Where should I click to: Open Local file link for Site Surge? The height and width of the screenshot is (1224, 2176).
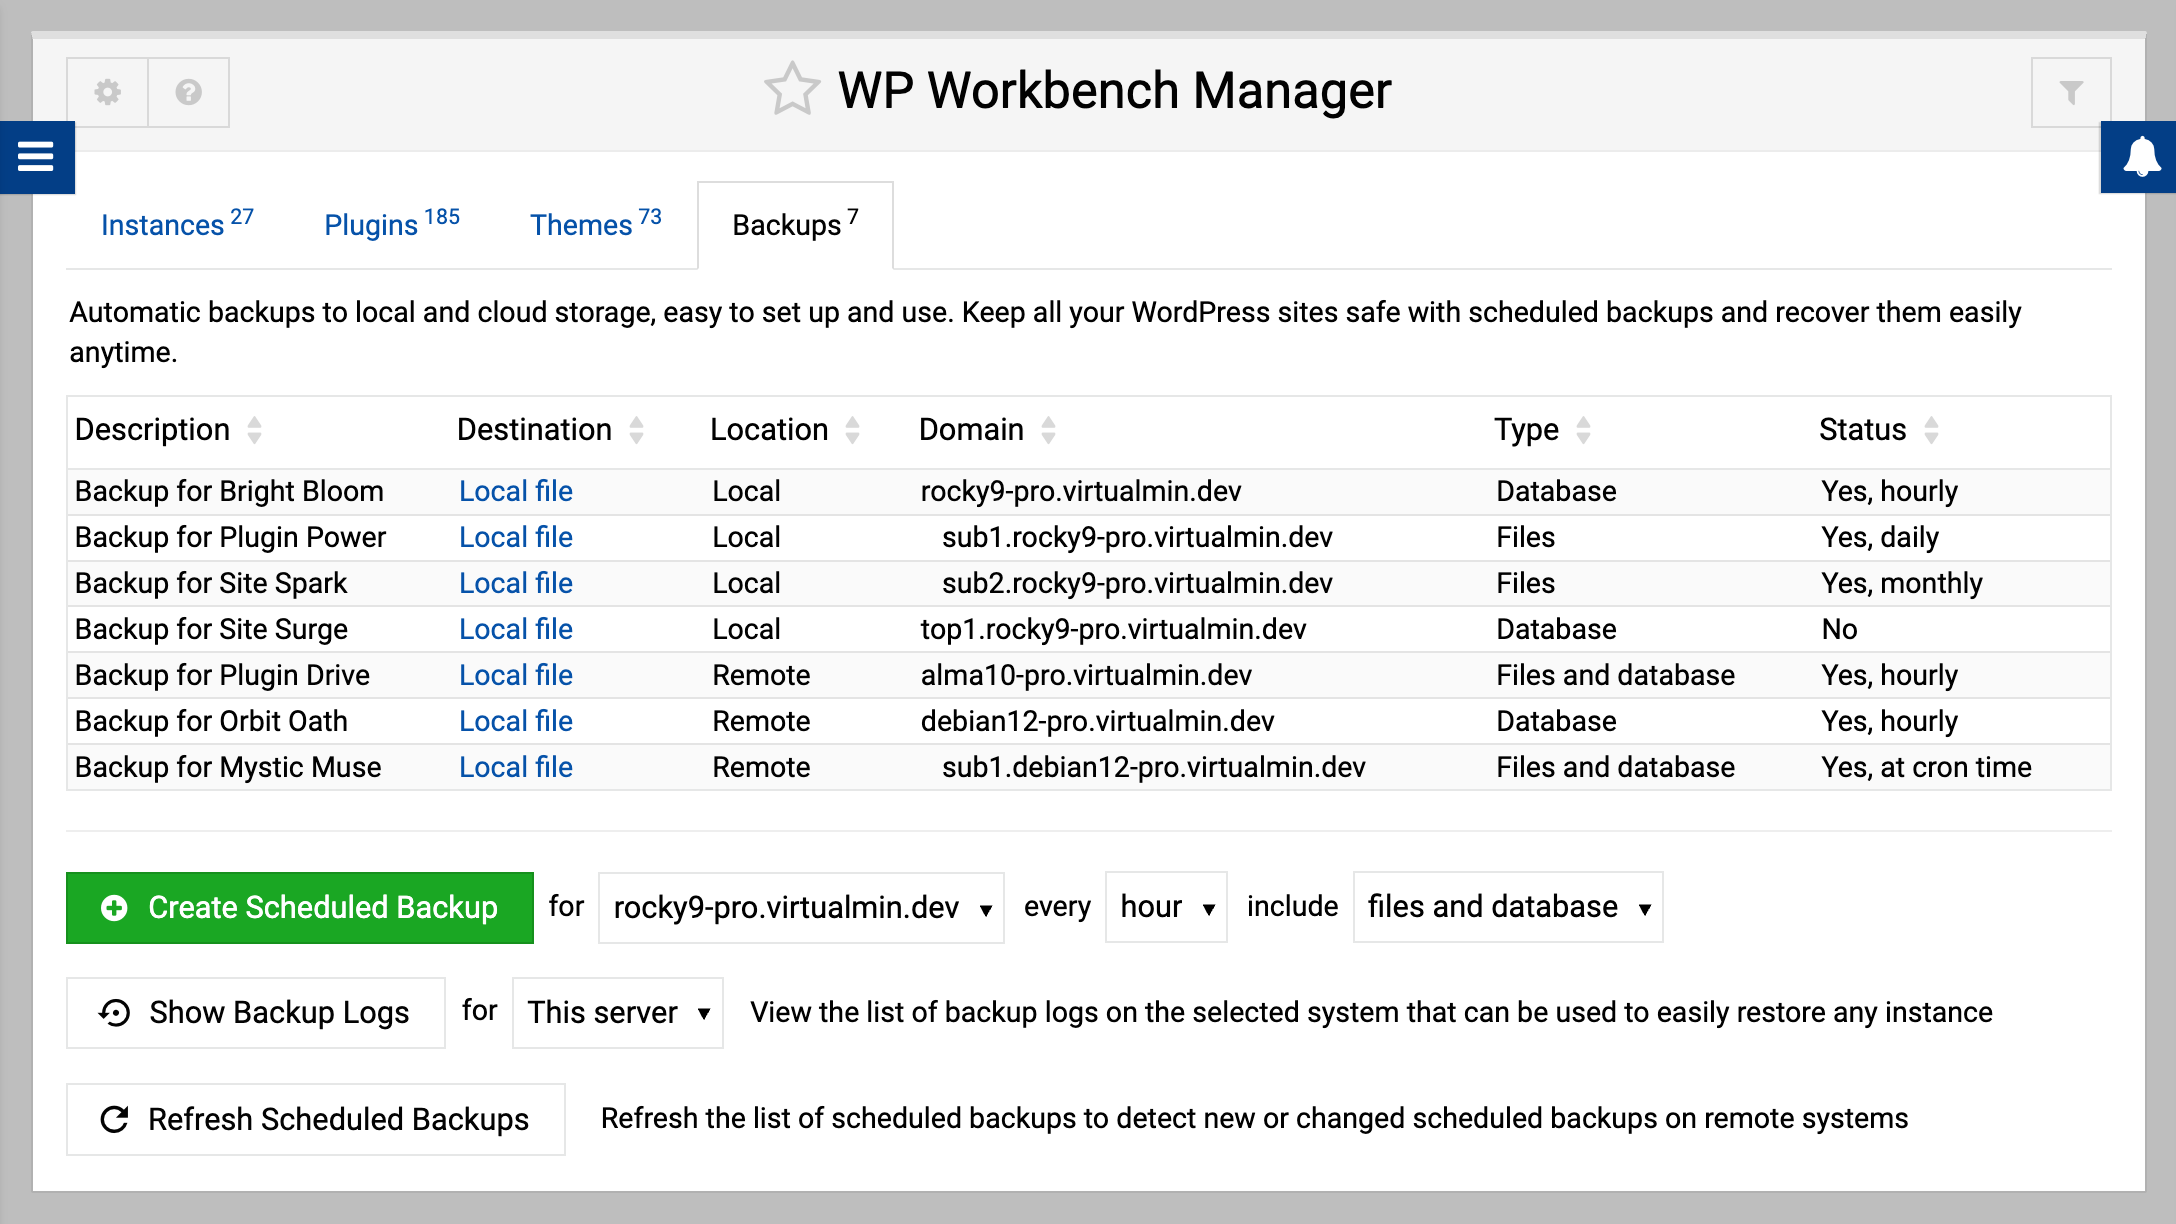(516, 629)
